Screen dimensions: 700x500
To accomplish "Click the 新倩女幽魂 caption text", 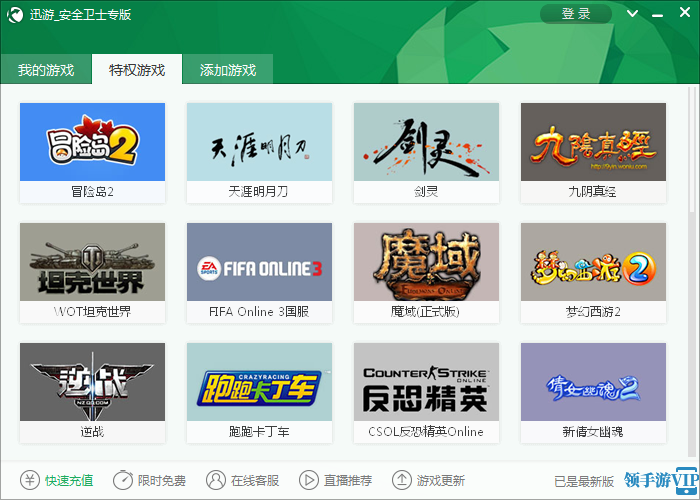I will (593, 432).
